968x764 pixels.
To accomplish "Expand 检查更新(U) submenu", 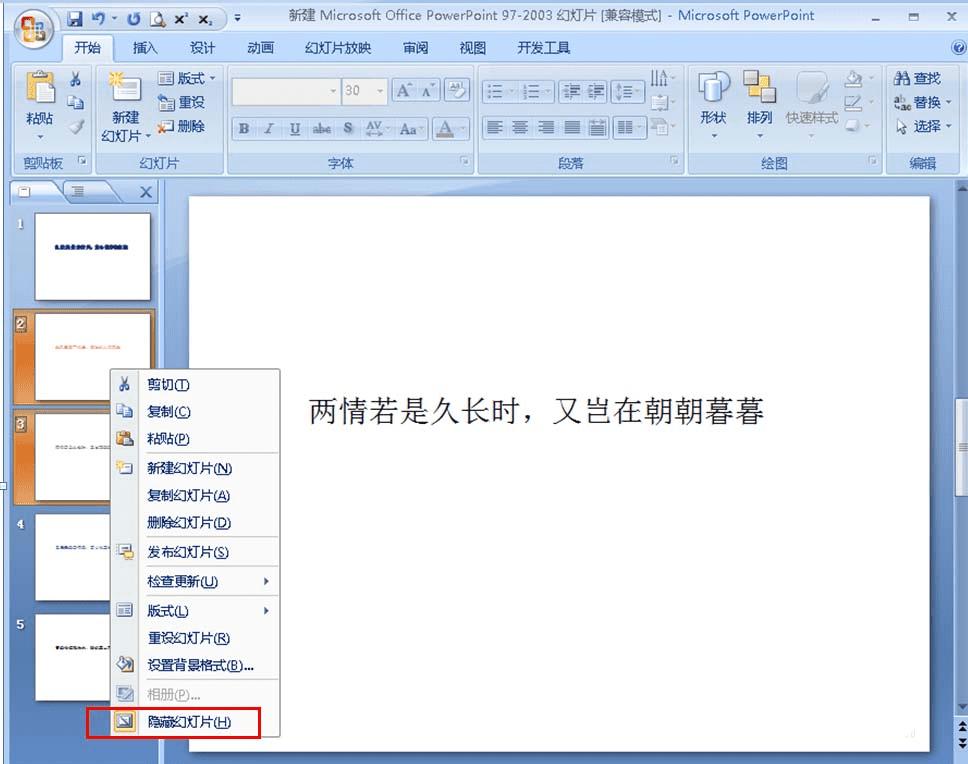I will click(x=195, y=581).
